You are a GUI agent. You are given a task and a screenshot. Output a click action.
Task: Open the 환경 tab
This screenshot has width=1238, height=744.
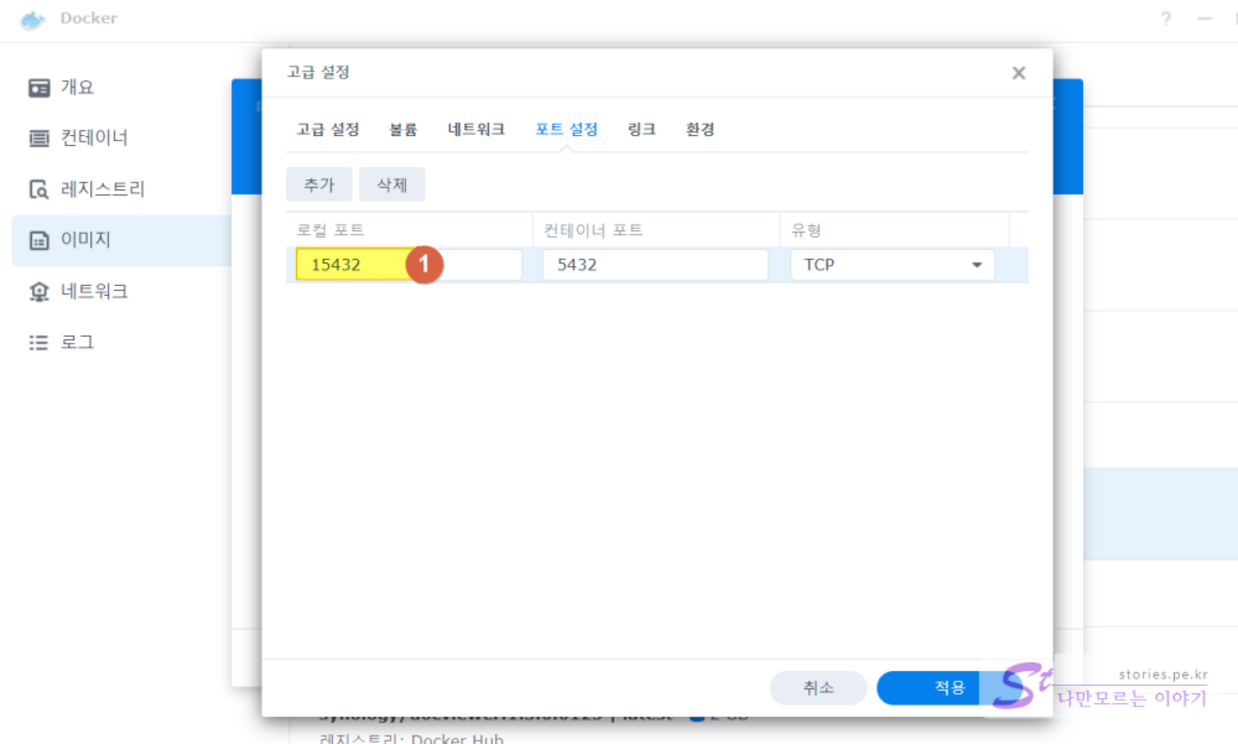coord(700,130)
